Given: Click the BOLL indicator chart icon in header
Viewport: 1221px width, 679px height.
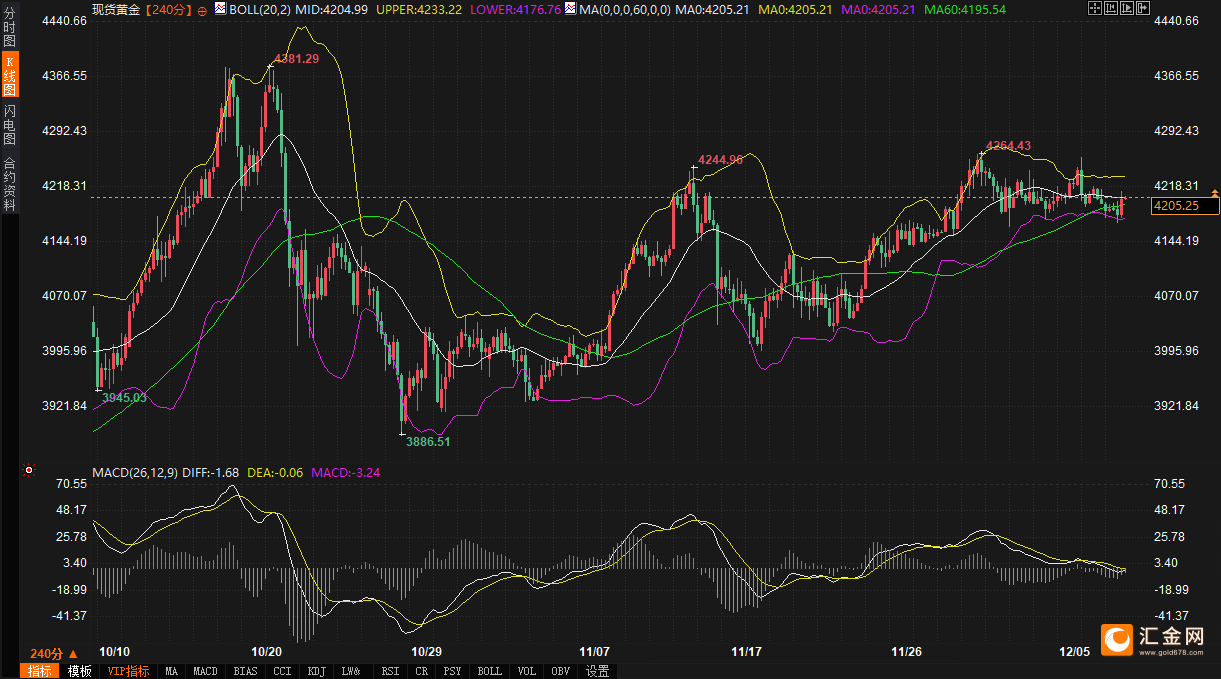Looking at the screenshot, I should click(221, 8).
